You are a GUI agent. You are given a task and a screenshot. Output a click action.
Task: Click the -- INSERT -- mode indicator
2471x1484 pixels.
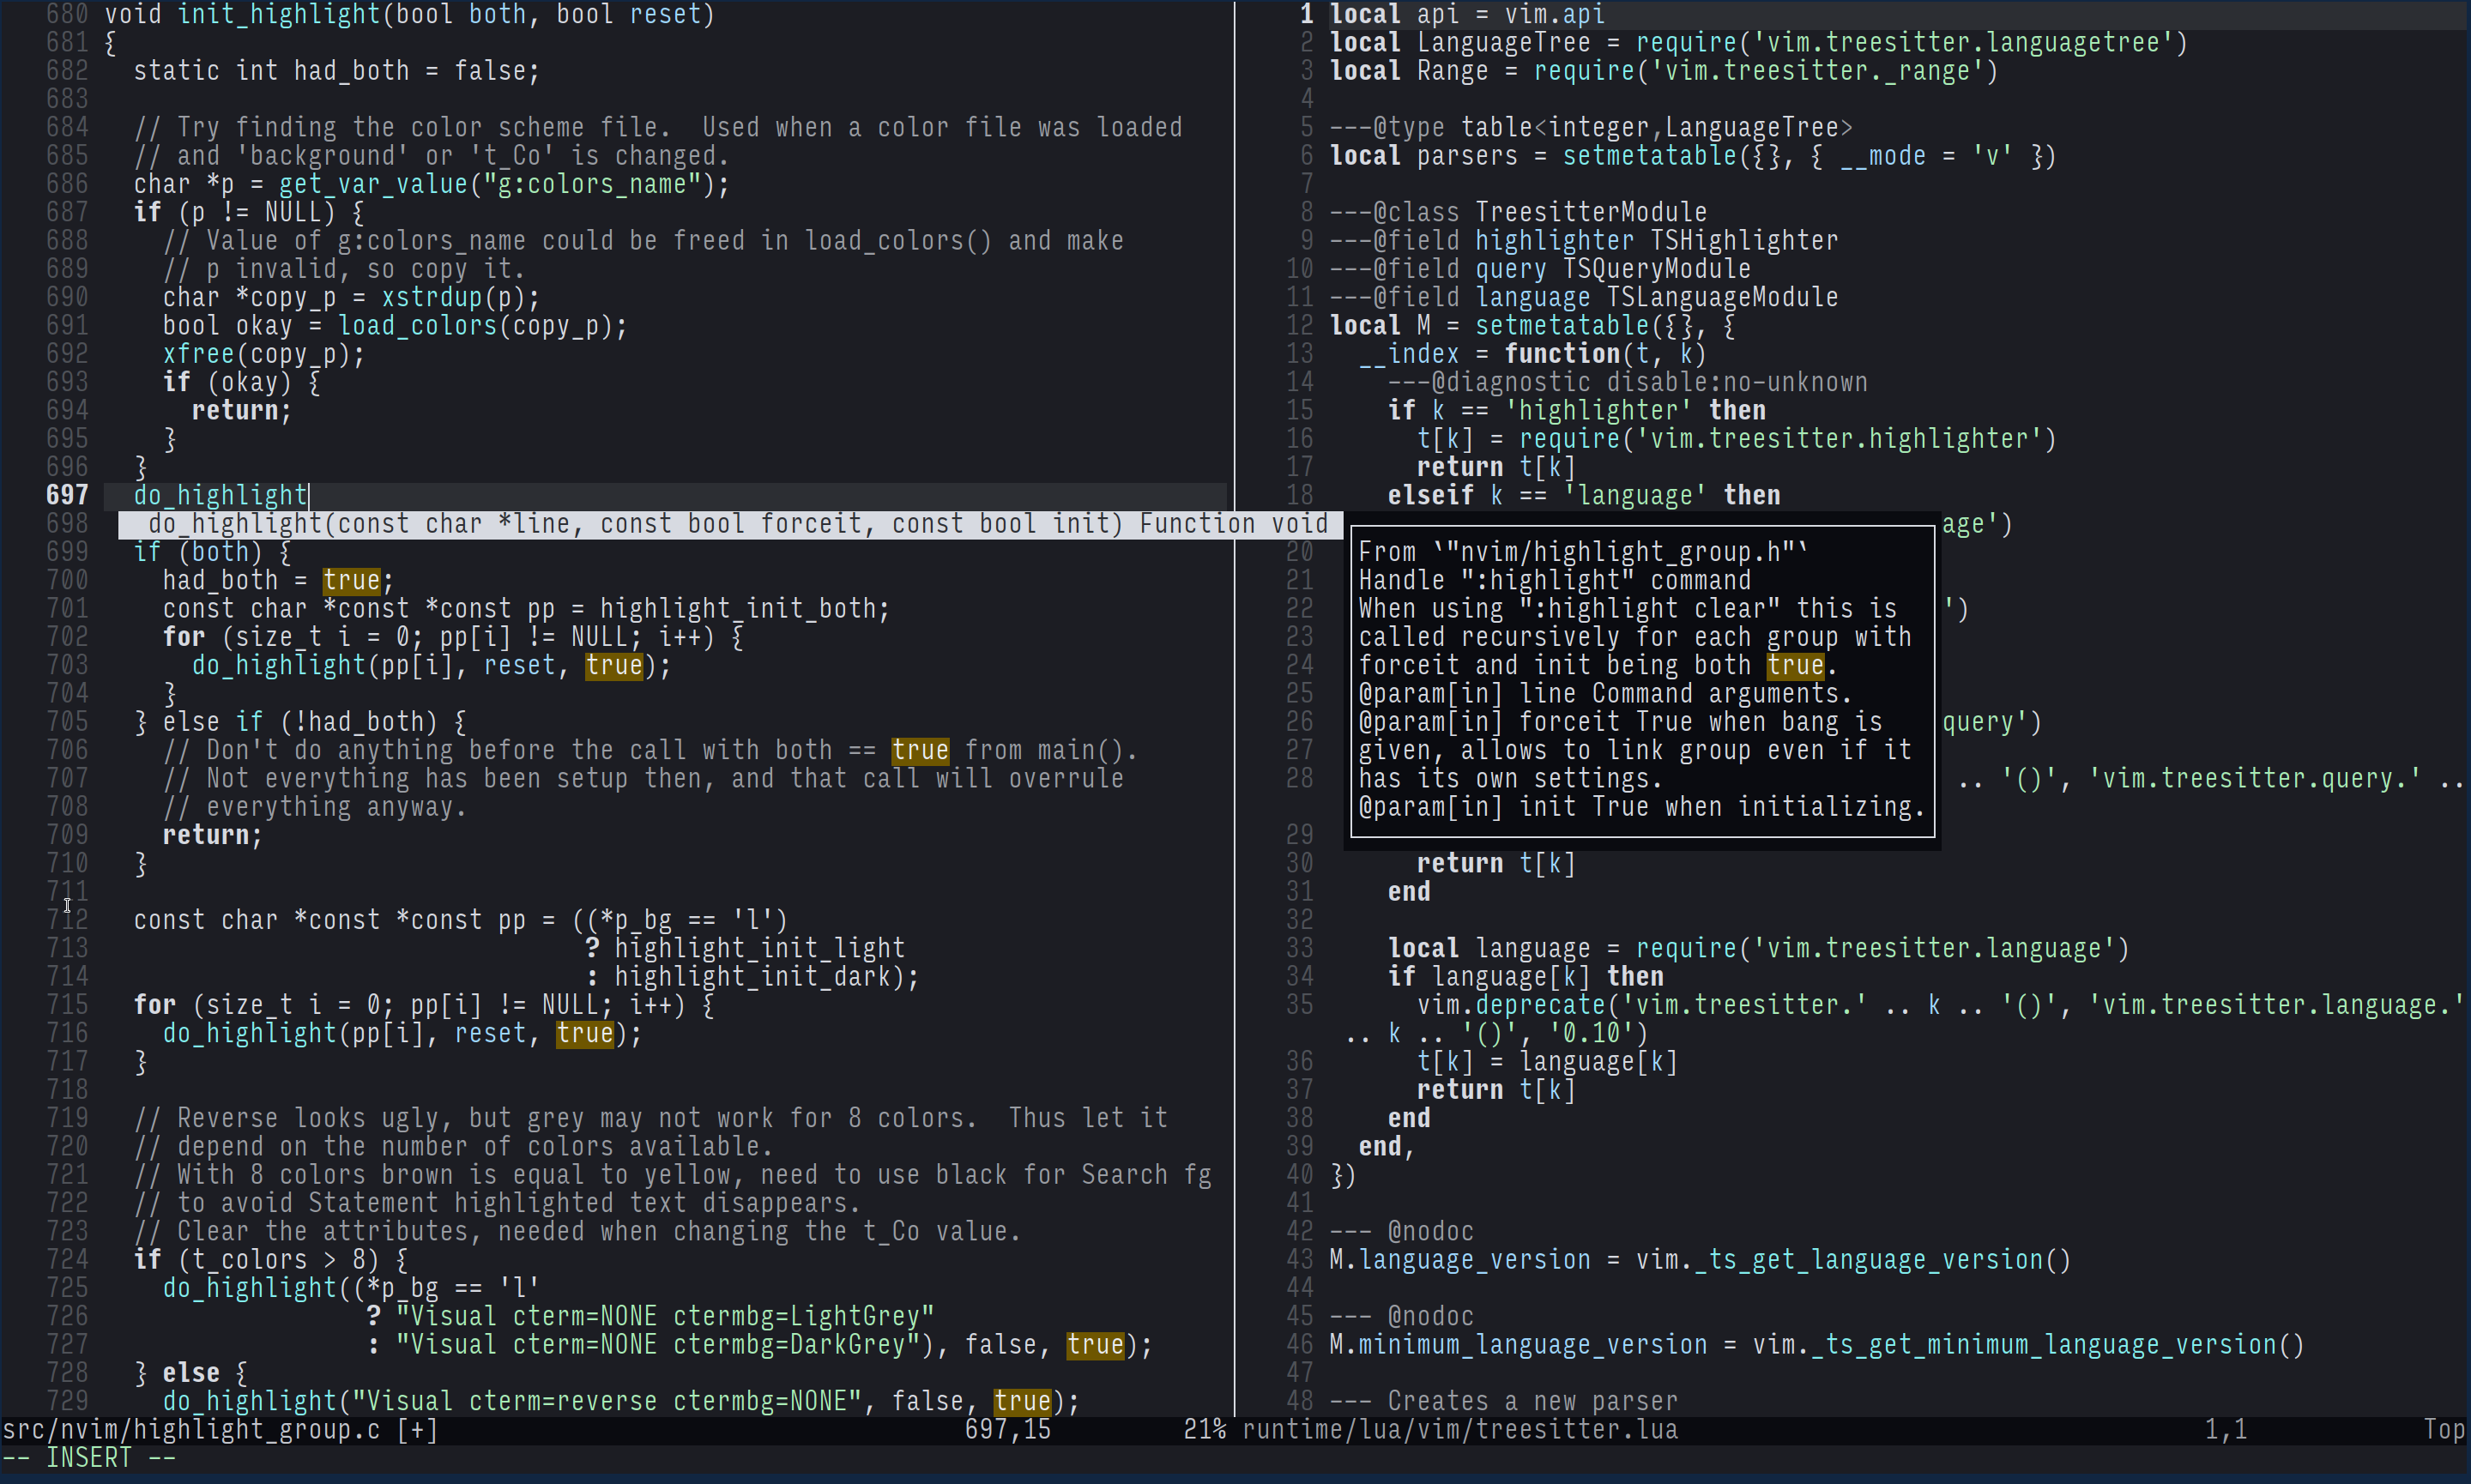tap(90, 1459)
